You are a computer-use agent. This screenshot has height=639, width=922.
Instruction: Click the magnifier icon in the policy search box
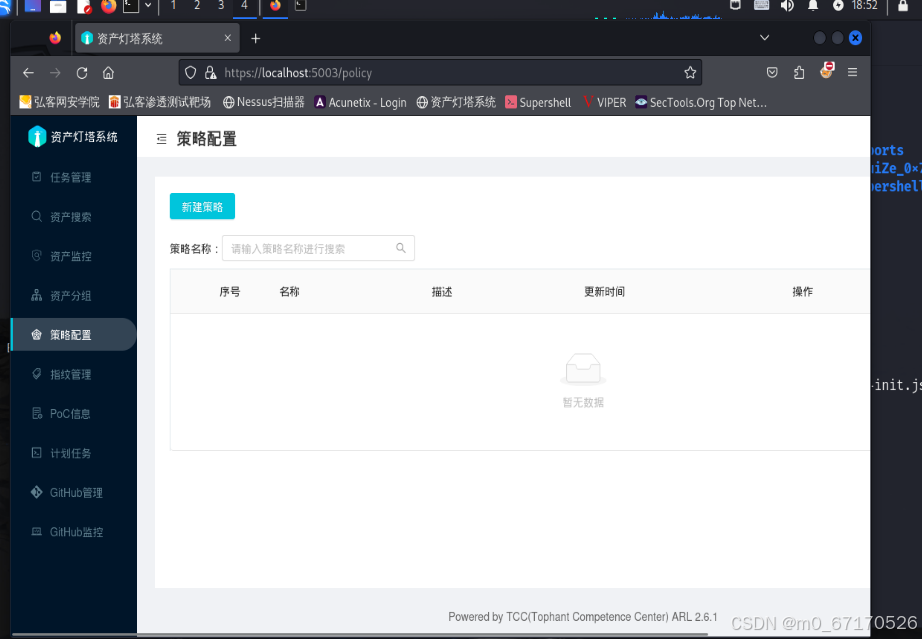pos(401,248)
